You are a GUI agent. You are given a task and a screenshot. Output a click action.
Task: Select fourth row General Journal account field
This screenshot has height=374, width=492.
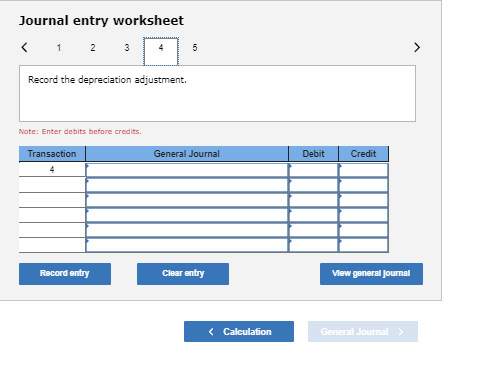(x=187, y=215)
